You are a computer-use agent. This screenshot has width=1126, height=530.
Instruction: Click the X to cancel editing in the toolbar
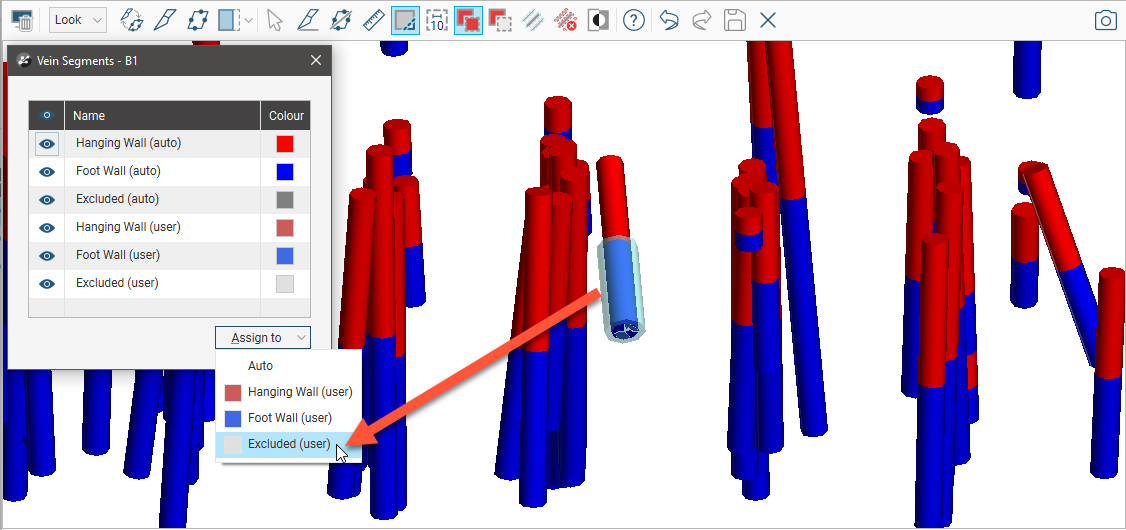point(767,20)
